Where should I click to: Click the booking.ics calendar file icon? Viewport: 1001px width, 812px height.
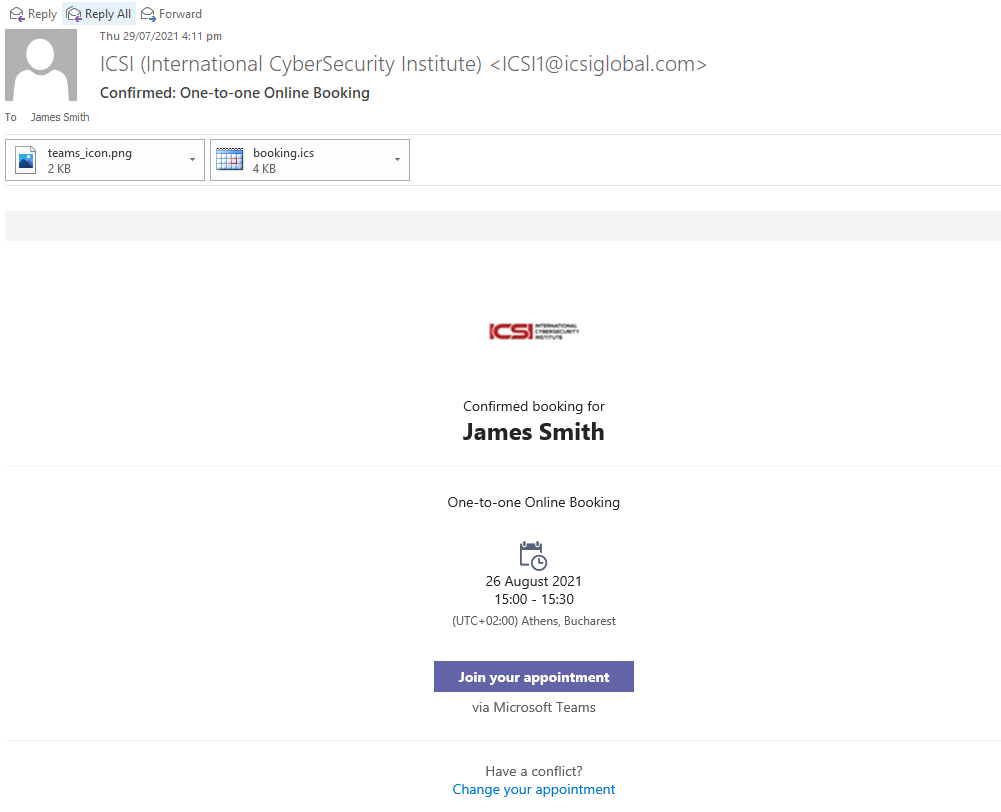tap(230, 160)
